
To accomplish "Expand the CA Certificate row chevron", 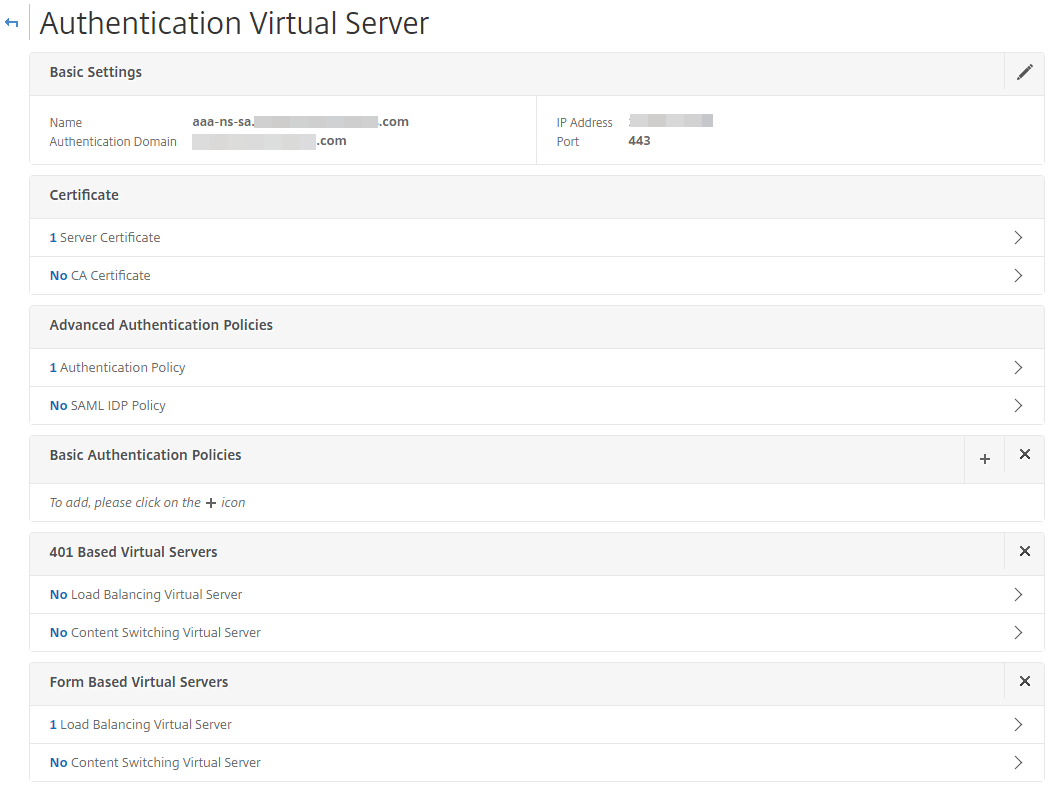I will [1018, 276].
